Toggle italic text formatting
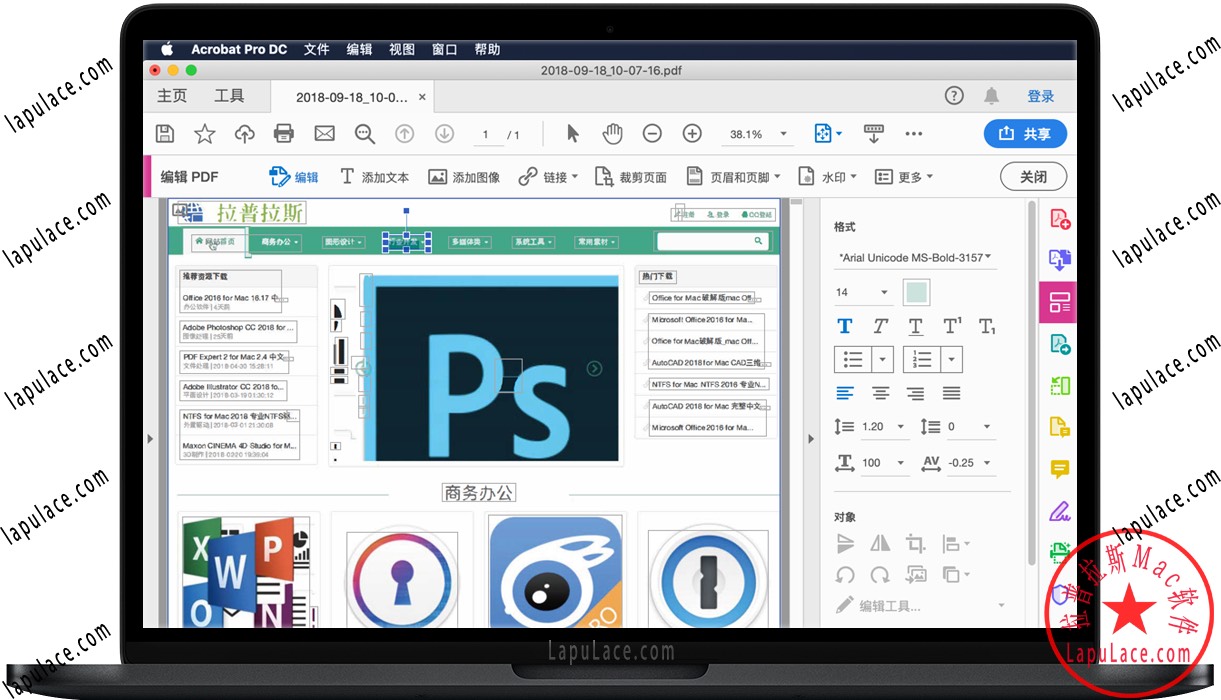The width and height of the screenshot is (1221, 700). click(x=880, y=325)
